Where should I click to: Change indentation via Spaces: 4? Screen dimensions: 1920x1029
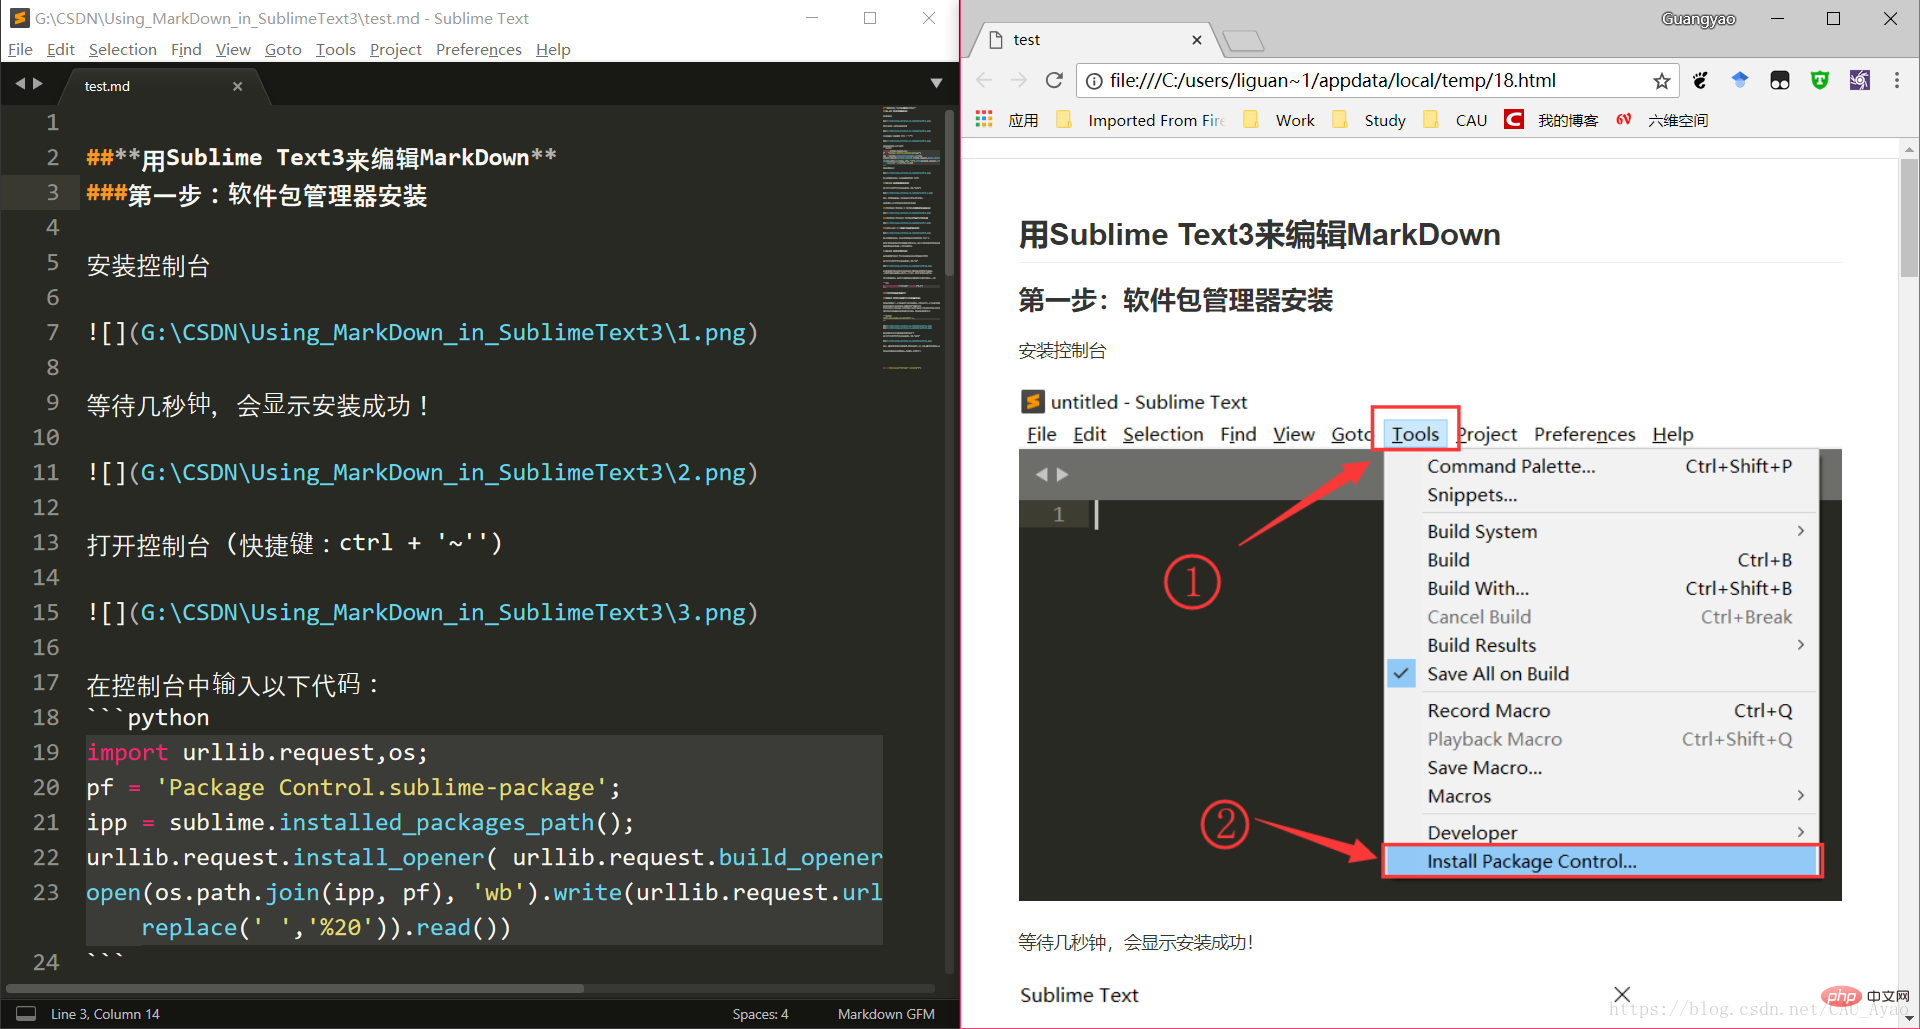coord(760,1014)
